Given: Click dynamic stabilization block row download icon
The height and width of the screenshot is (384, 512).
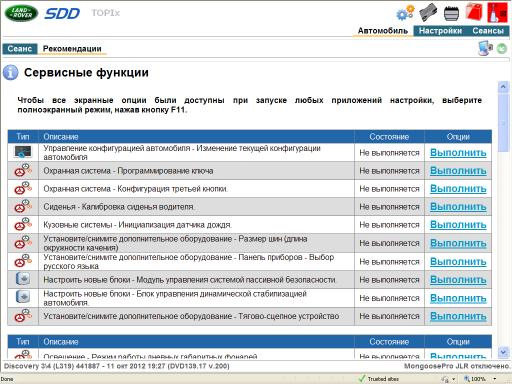Looking at the screenshot, I should coord(23,297).
